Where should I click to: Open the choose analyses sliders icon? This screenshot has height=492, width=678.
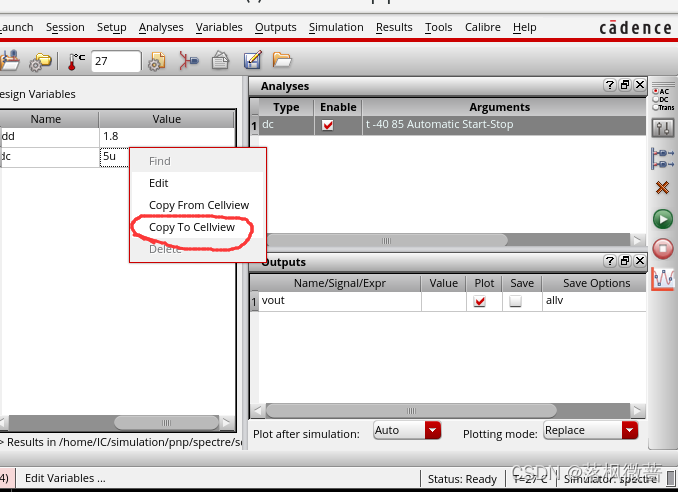pos(662,127)
